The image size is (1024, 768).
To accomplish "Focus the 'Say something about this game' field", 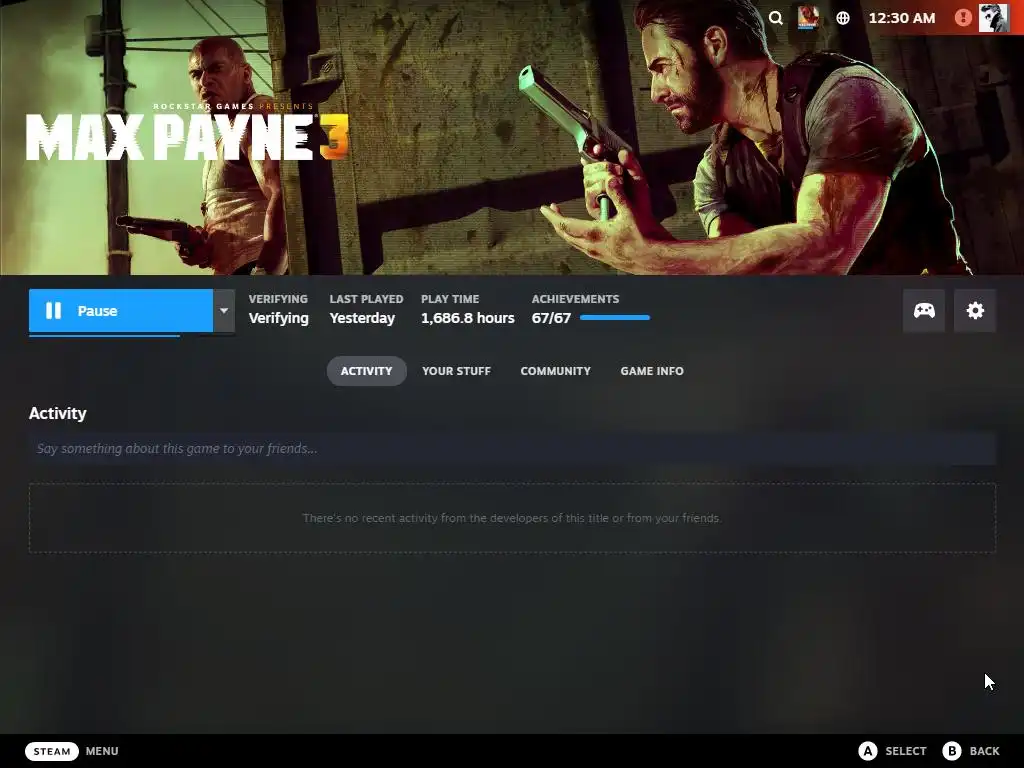I will point(512,449).
